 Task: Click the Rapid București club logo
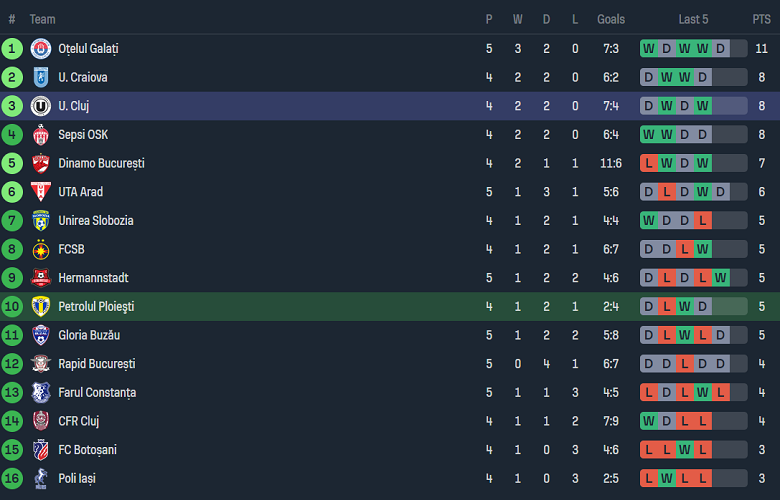[41, 364]
